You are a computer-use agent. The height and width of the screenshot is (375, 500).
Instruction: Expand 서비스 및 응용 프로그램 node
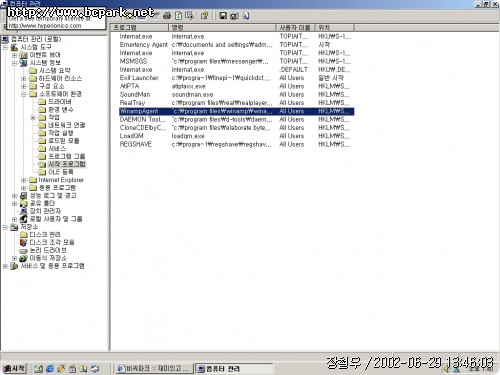[5, 266]
